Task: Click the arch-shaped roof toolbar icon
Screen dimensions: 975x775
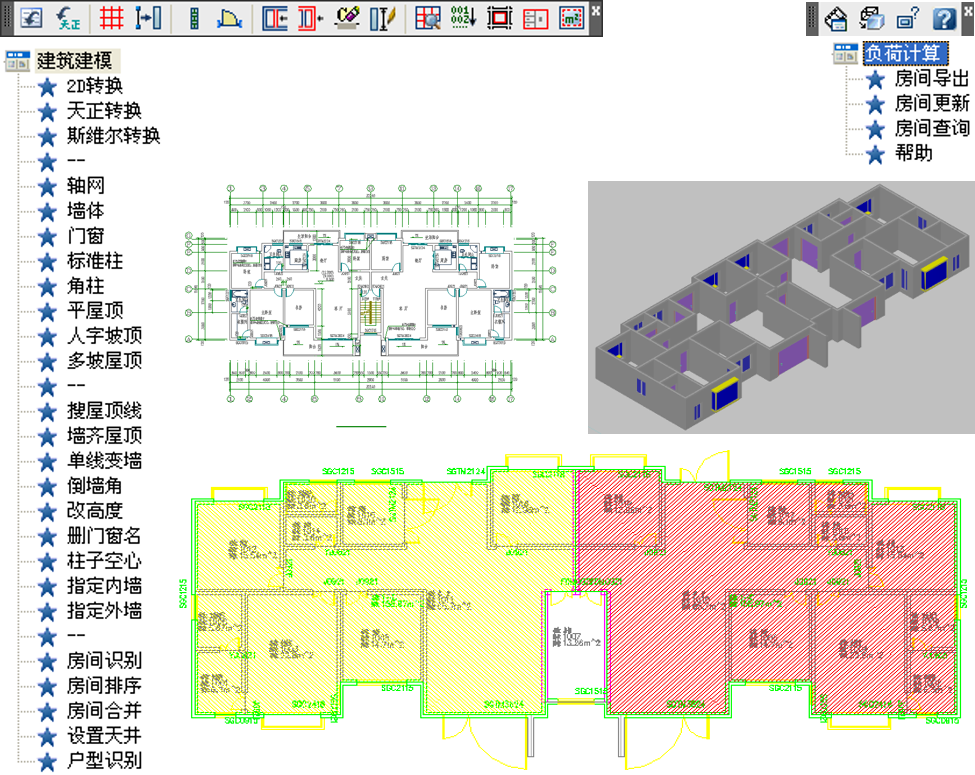Action: click(230, 17)
